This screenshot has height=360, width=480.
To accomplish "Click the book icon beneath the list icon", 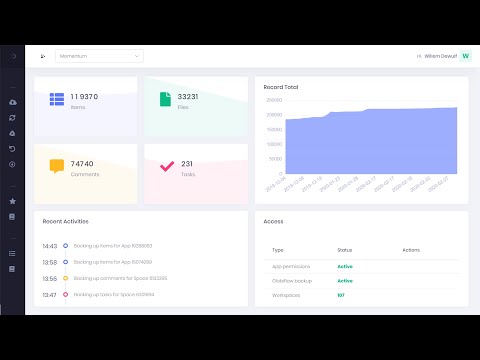I will 12,269.
